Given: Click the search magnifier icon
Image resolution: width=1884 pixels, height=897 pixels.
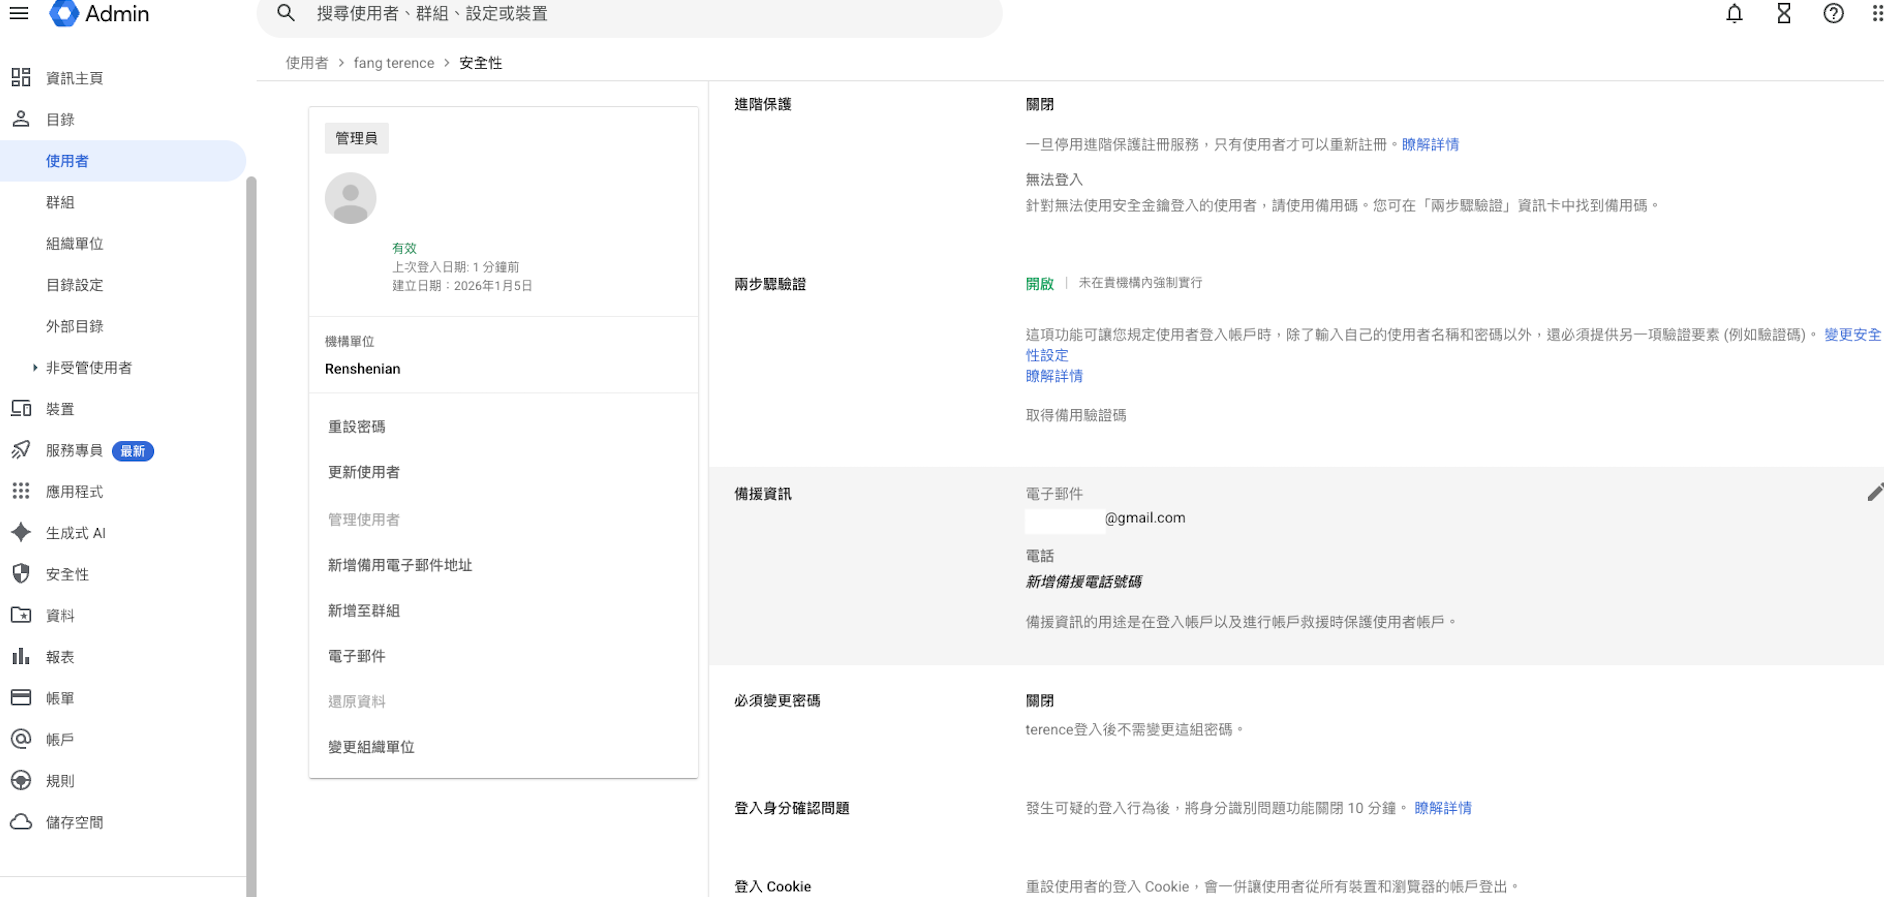Looking at the screenshot, I should (286, 13).
